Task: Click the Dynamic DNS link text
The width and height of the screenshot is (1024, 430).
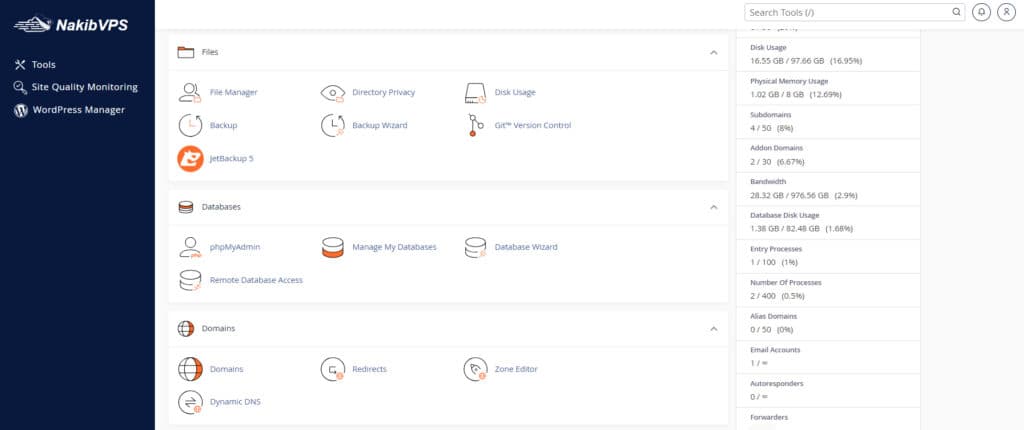Action: point(235,403)
